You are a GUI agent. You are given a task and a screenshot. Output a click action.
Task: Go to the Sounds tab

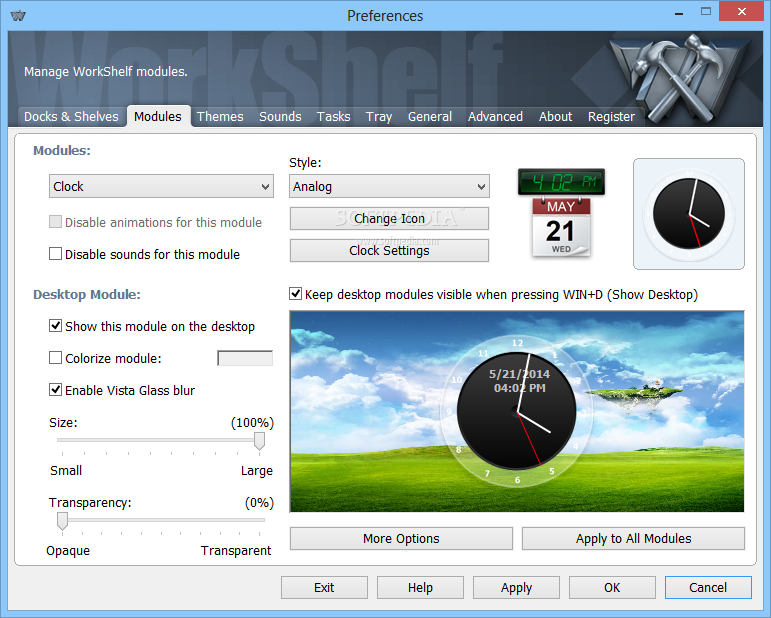coord(280,117)
